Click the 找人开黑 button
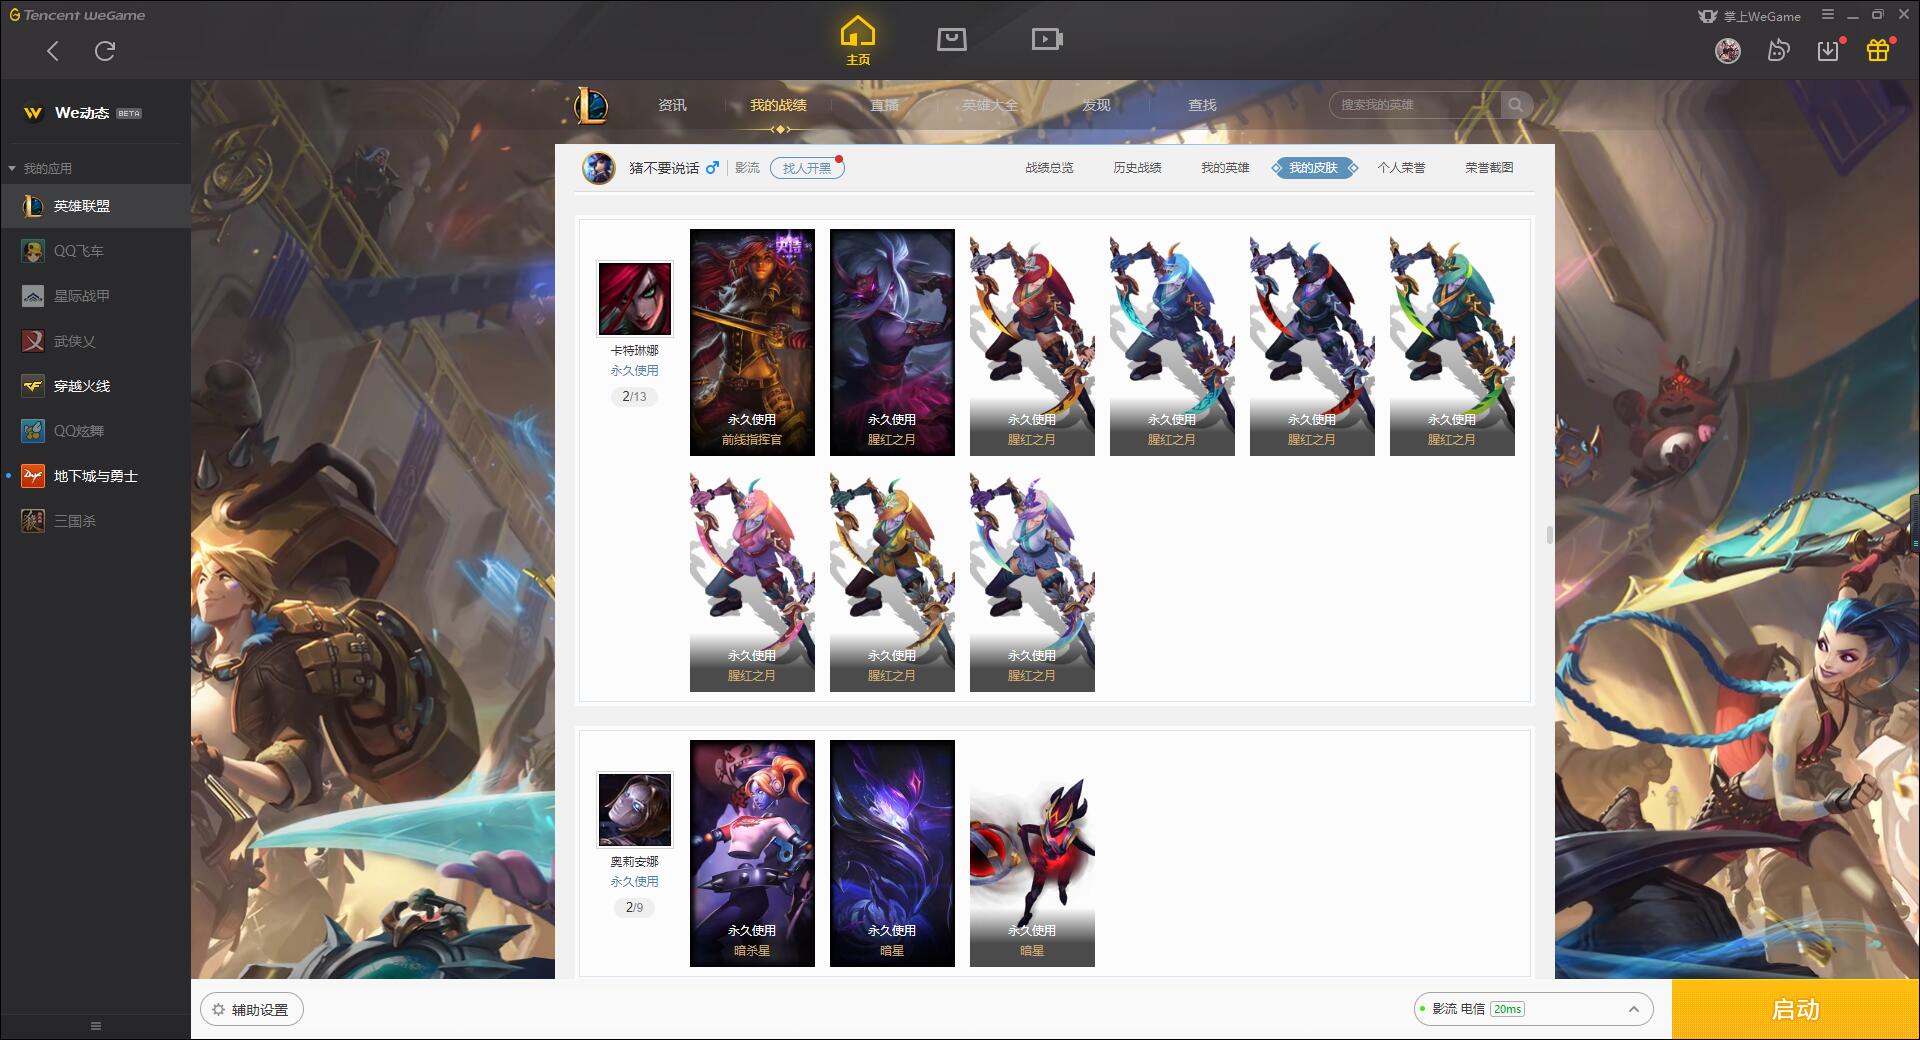 coord(807,168)
